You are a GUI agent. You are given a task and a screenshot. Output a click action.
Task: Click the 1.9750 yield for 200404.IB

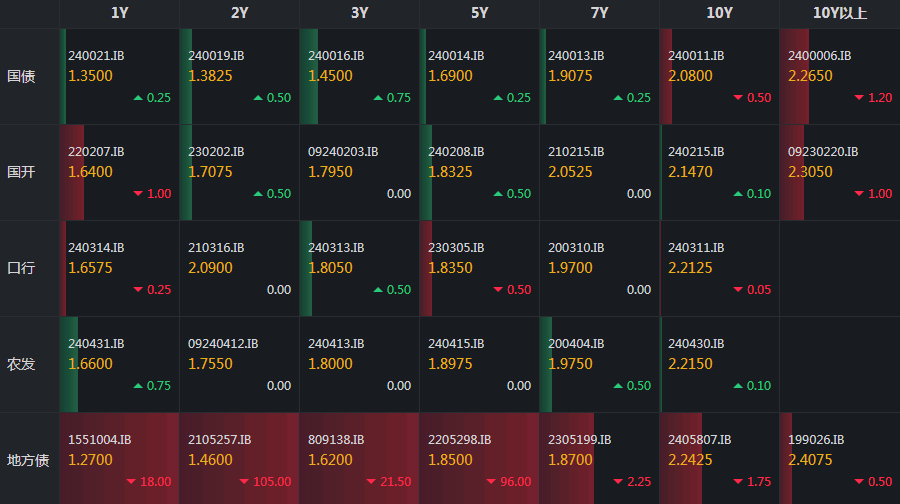(x=570, y=364)
